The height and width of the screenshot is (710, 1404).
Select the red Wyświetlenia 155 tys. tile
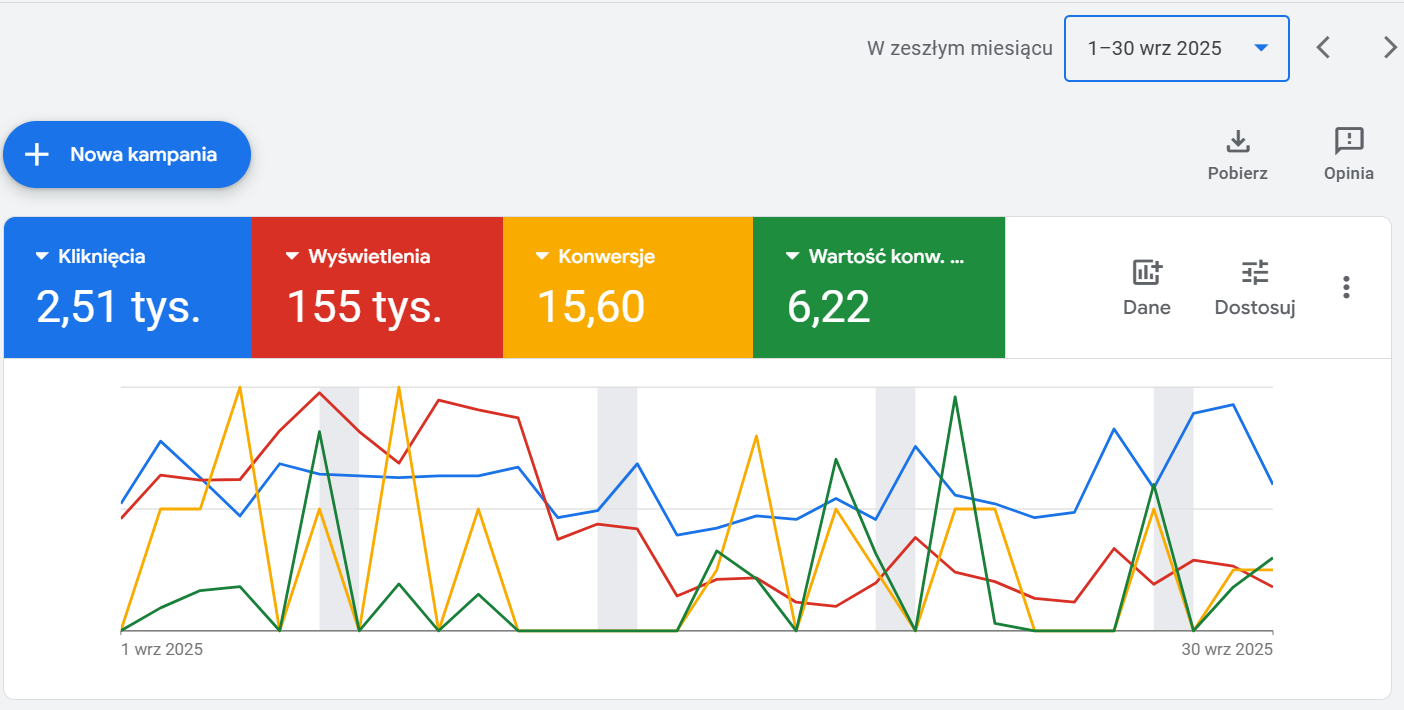coord(377,287)
